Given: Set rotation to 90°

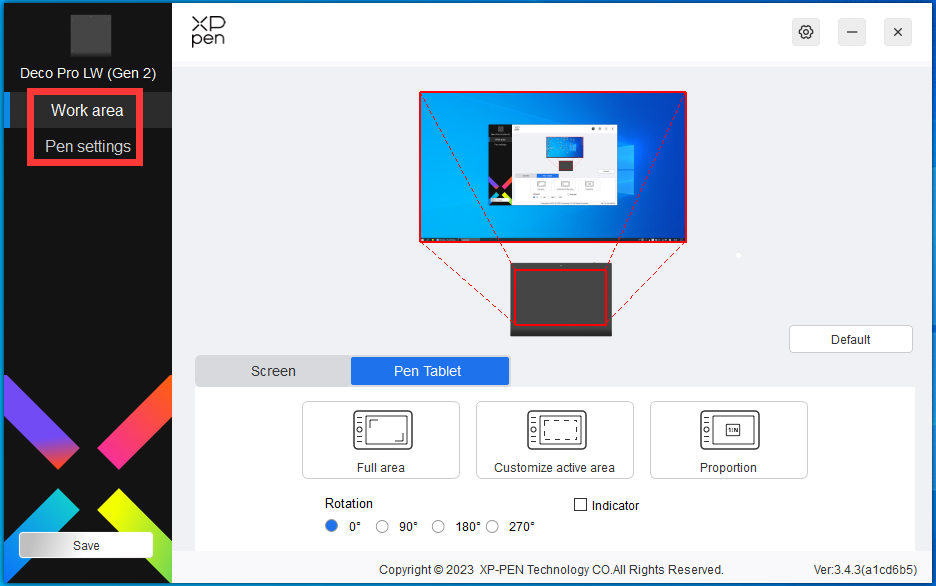Looking at the screenshot, I should click(382, 526).
